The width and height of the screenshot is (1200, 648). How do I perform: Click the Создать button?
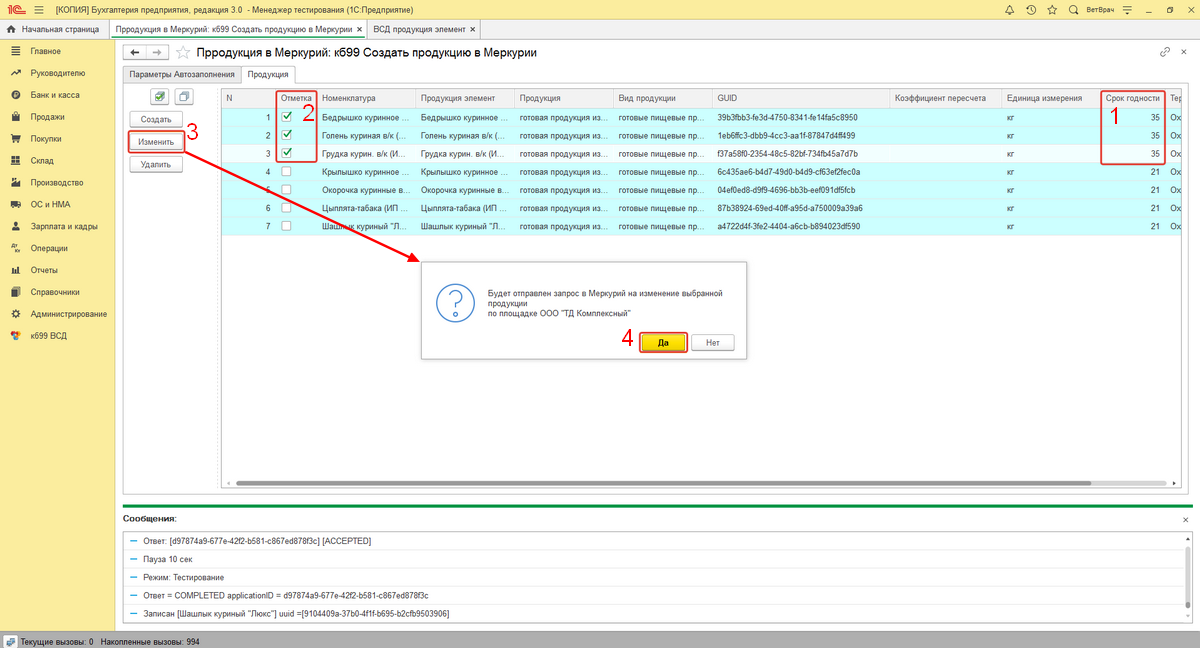pyautogui.click(x=156, y=120)
